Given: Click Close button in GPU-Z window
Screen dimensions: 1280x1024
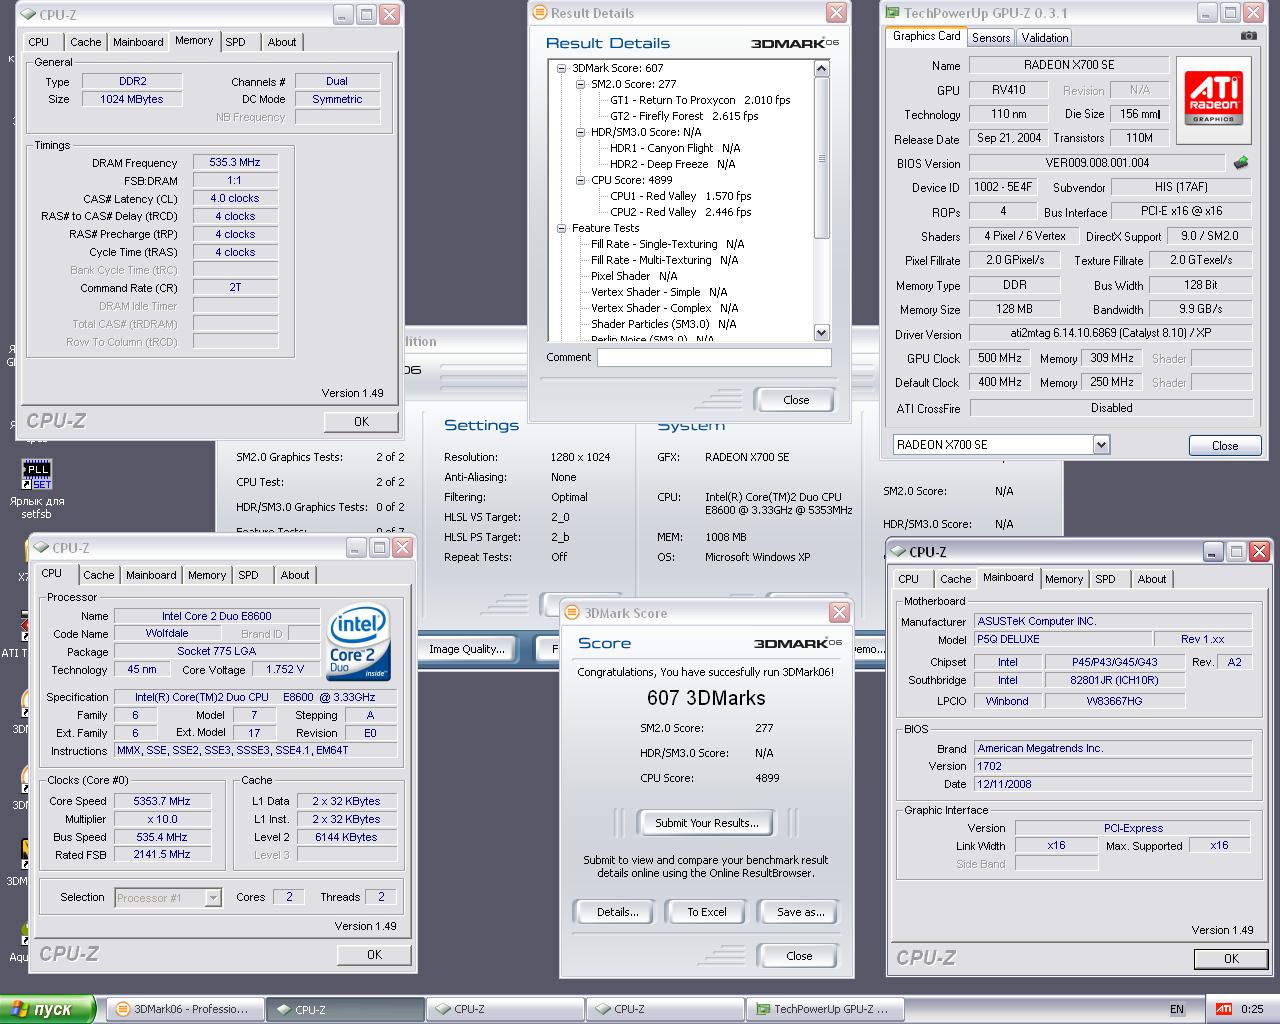Looking at the screenshot, I should point(1225,446).
